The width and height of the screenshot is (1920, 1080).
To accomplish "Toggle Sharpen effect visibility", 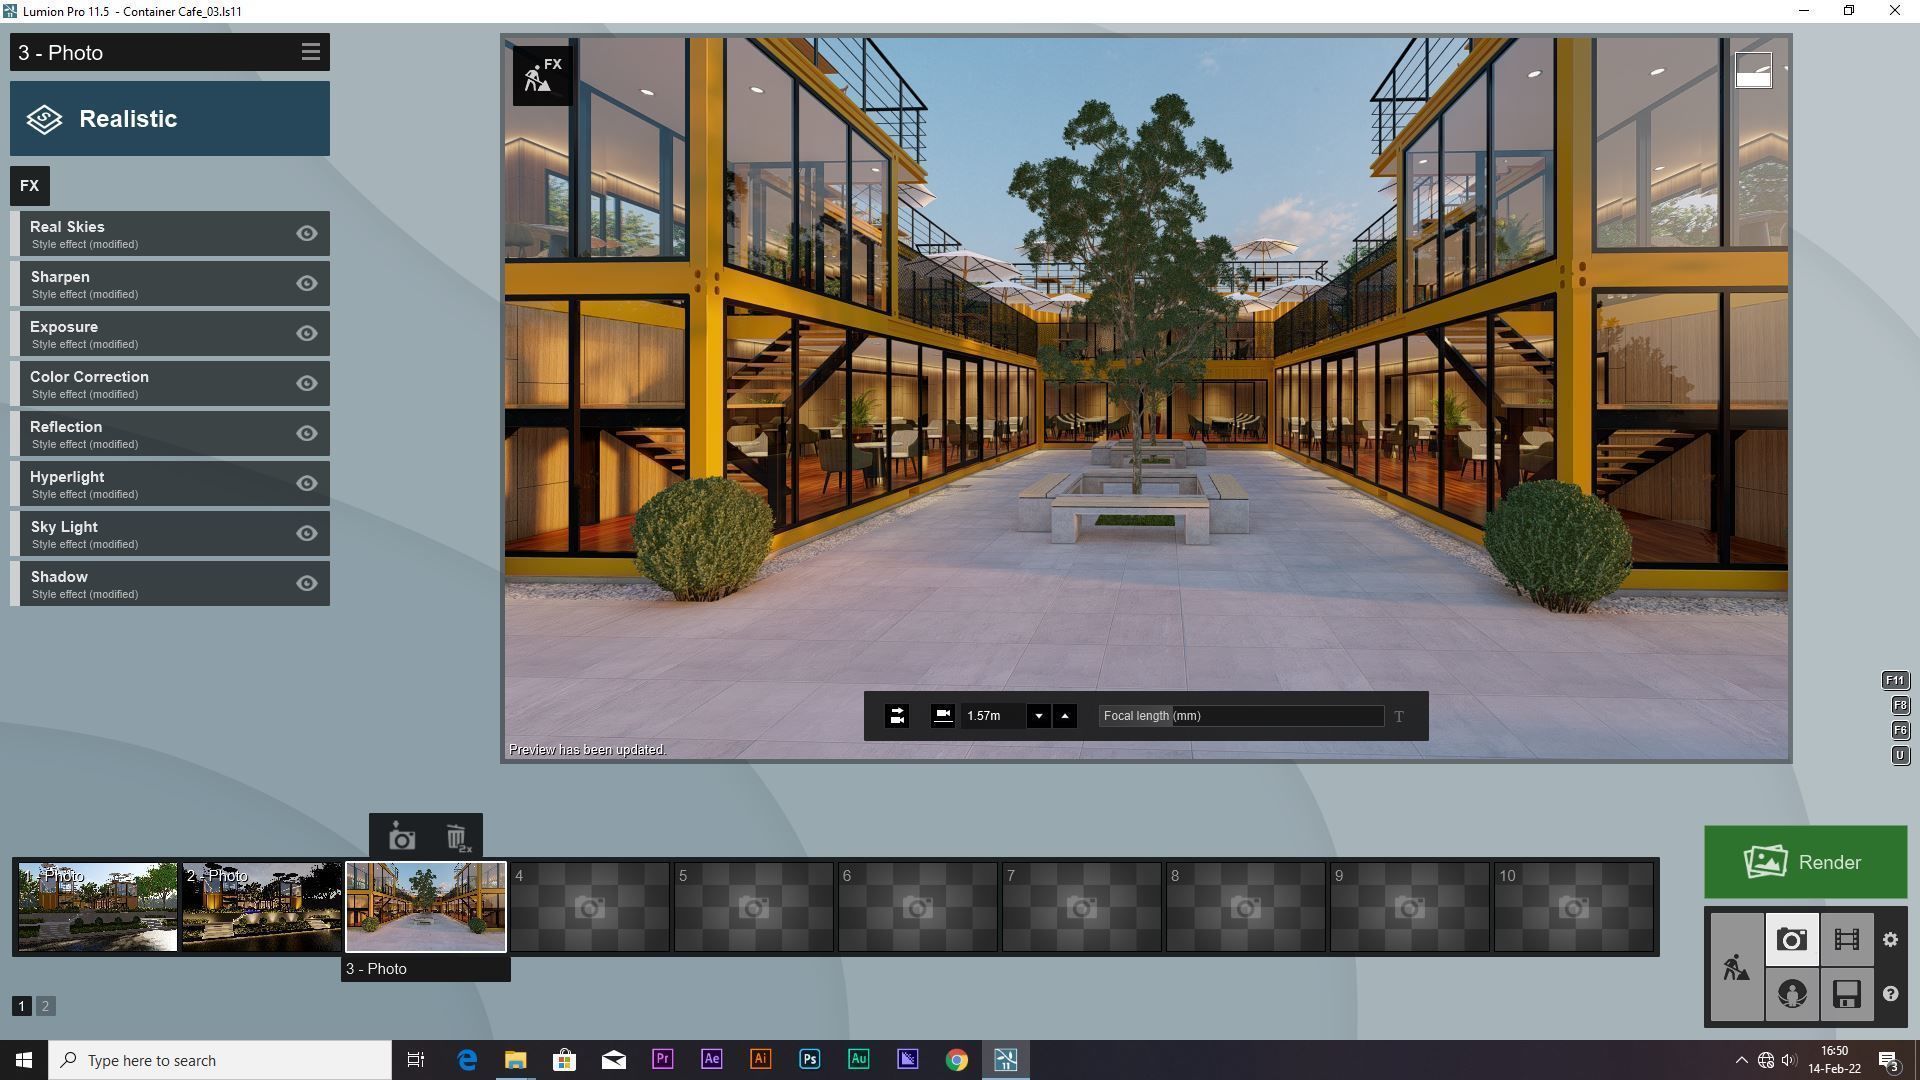I will pos(307,284).
